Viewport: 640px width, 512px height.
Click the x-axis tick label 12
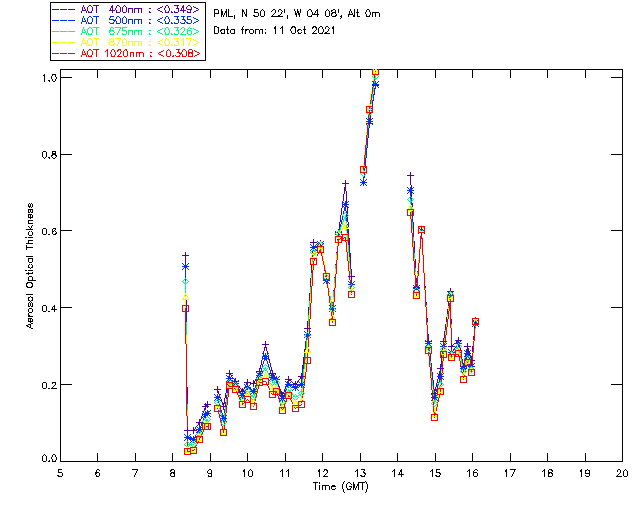(x=322, y=473)
